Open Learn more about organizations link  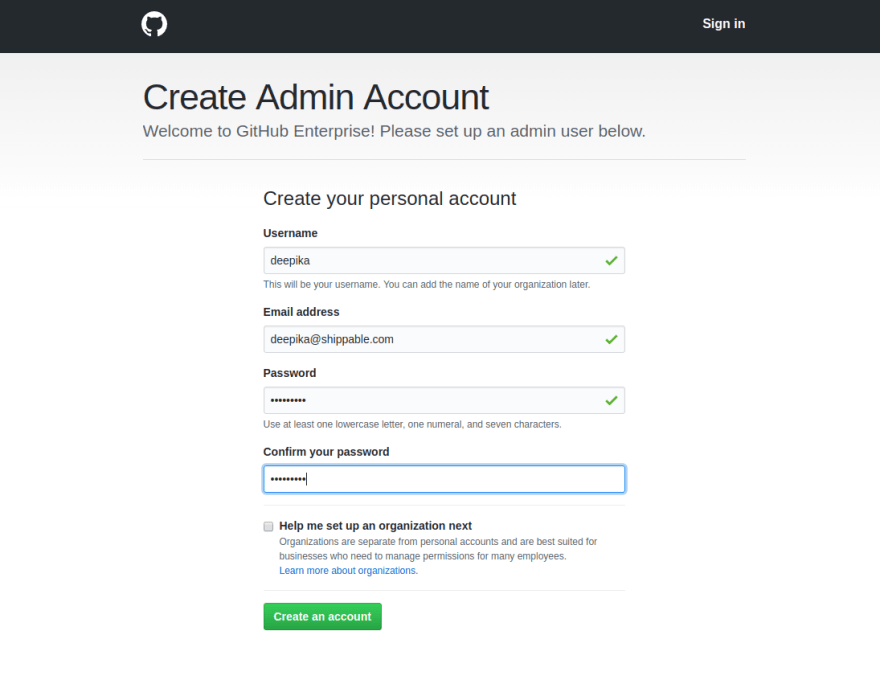349,571
